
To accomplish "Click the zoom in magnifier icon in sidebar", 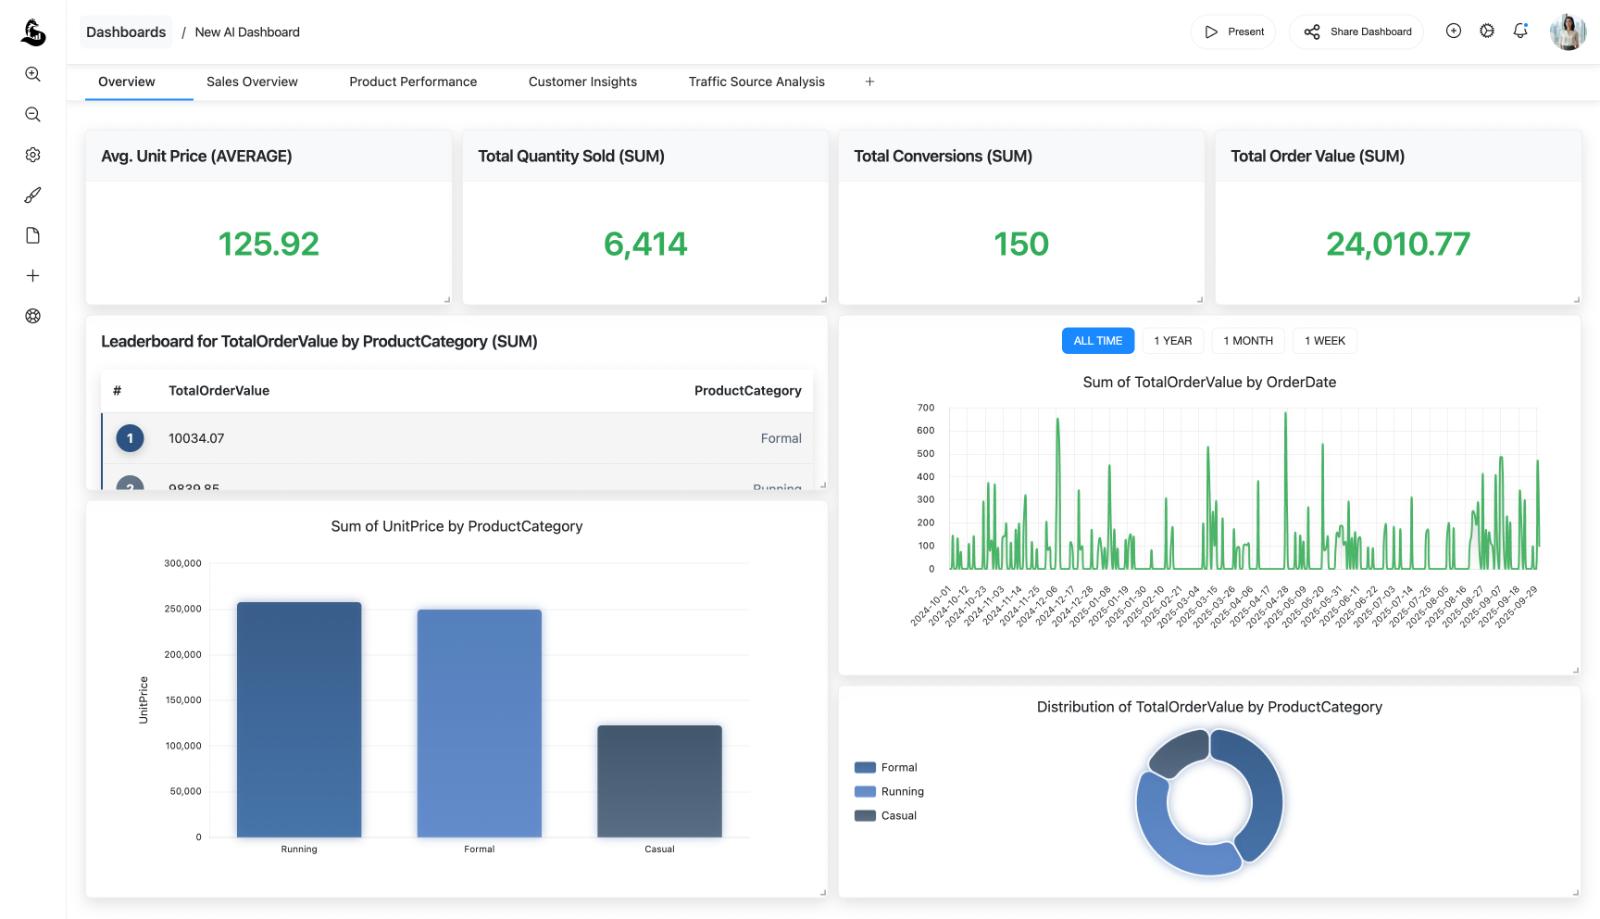I will tap(33, 74).
